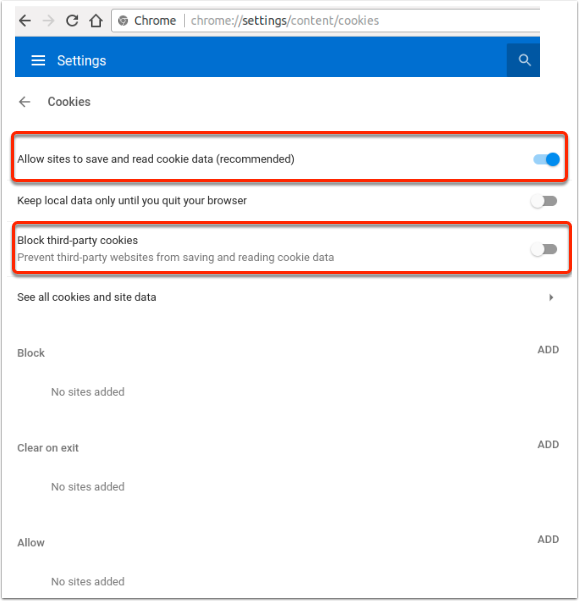This screenshot has height=601, width=579.
Task: Click the browser forward arrow
Action: click(48, 21)
